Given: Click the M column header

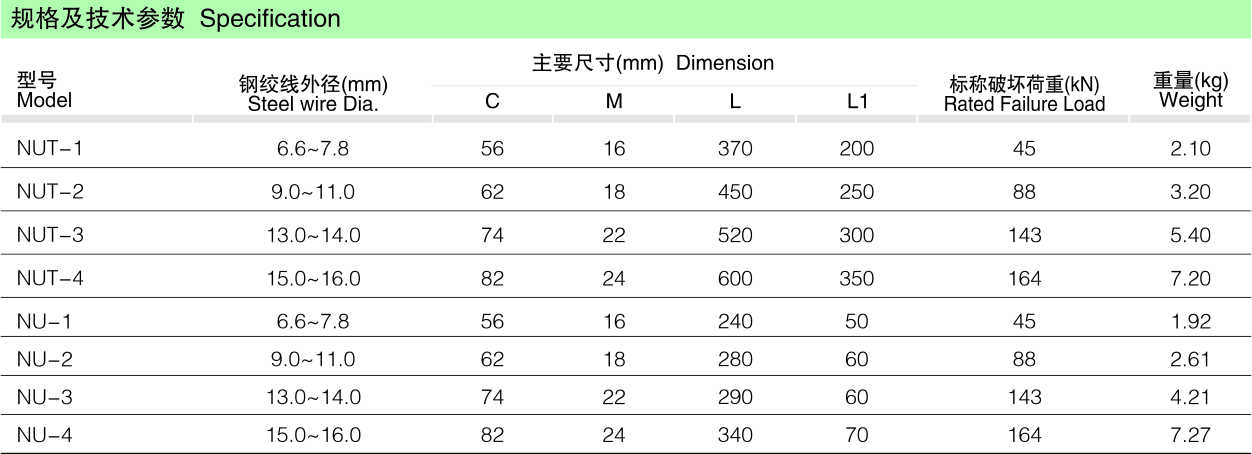Looking at the screenshot, I should pos(614,101).
